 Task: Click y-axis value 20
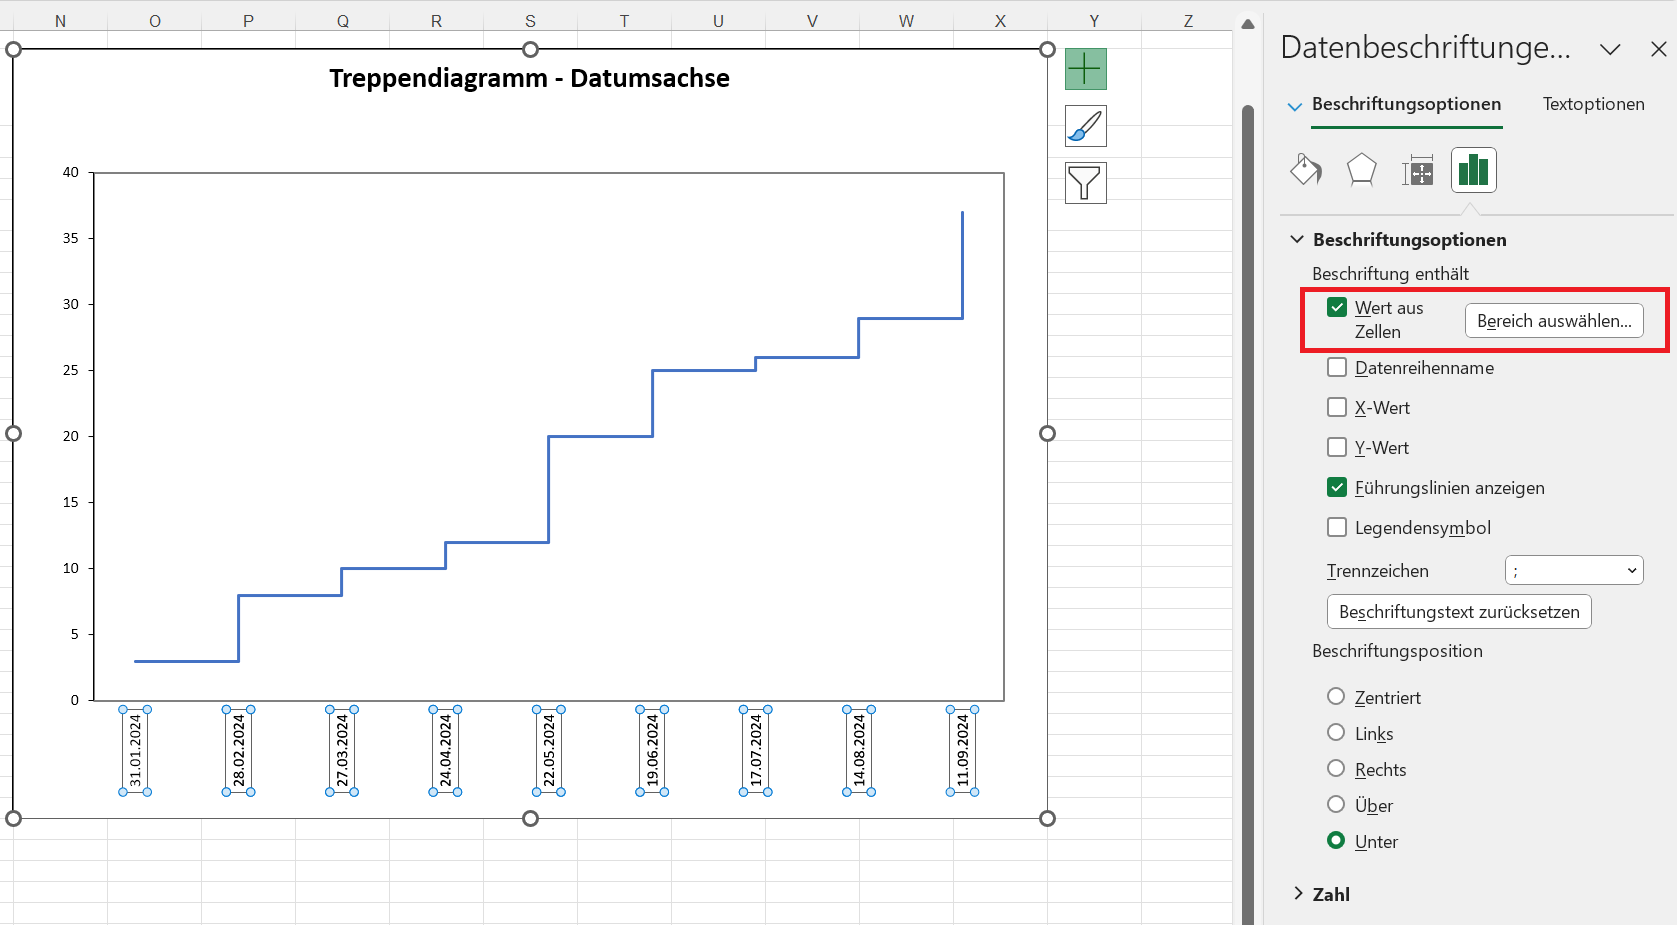[x=71, y=436]
